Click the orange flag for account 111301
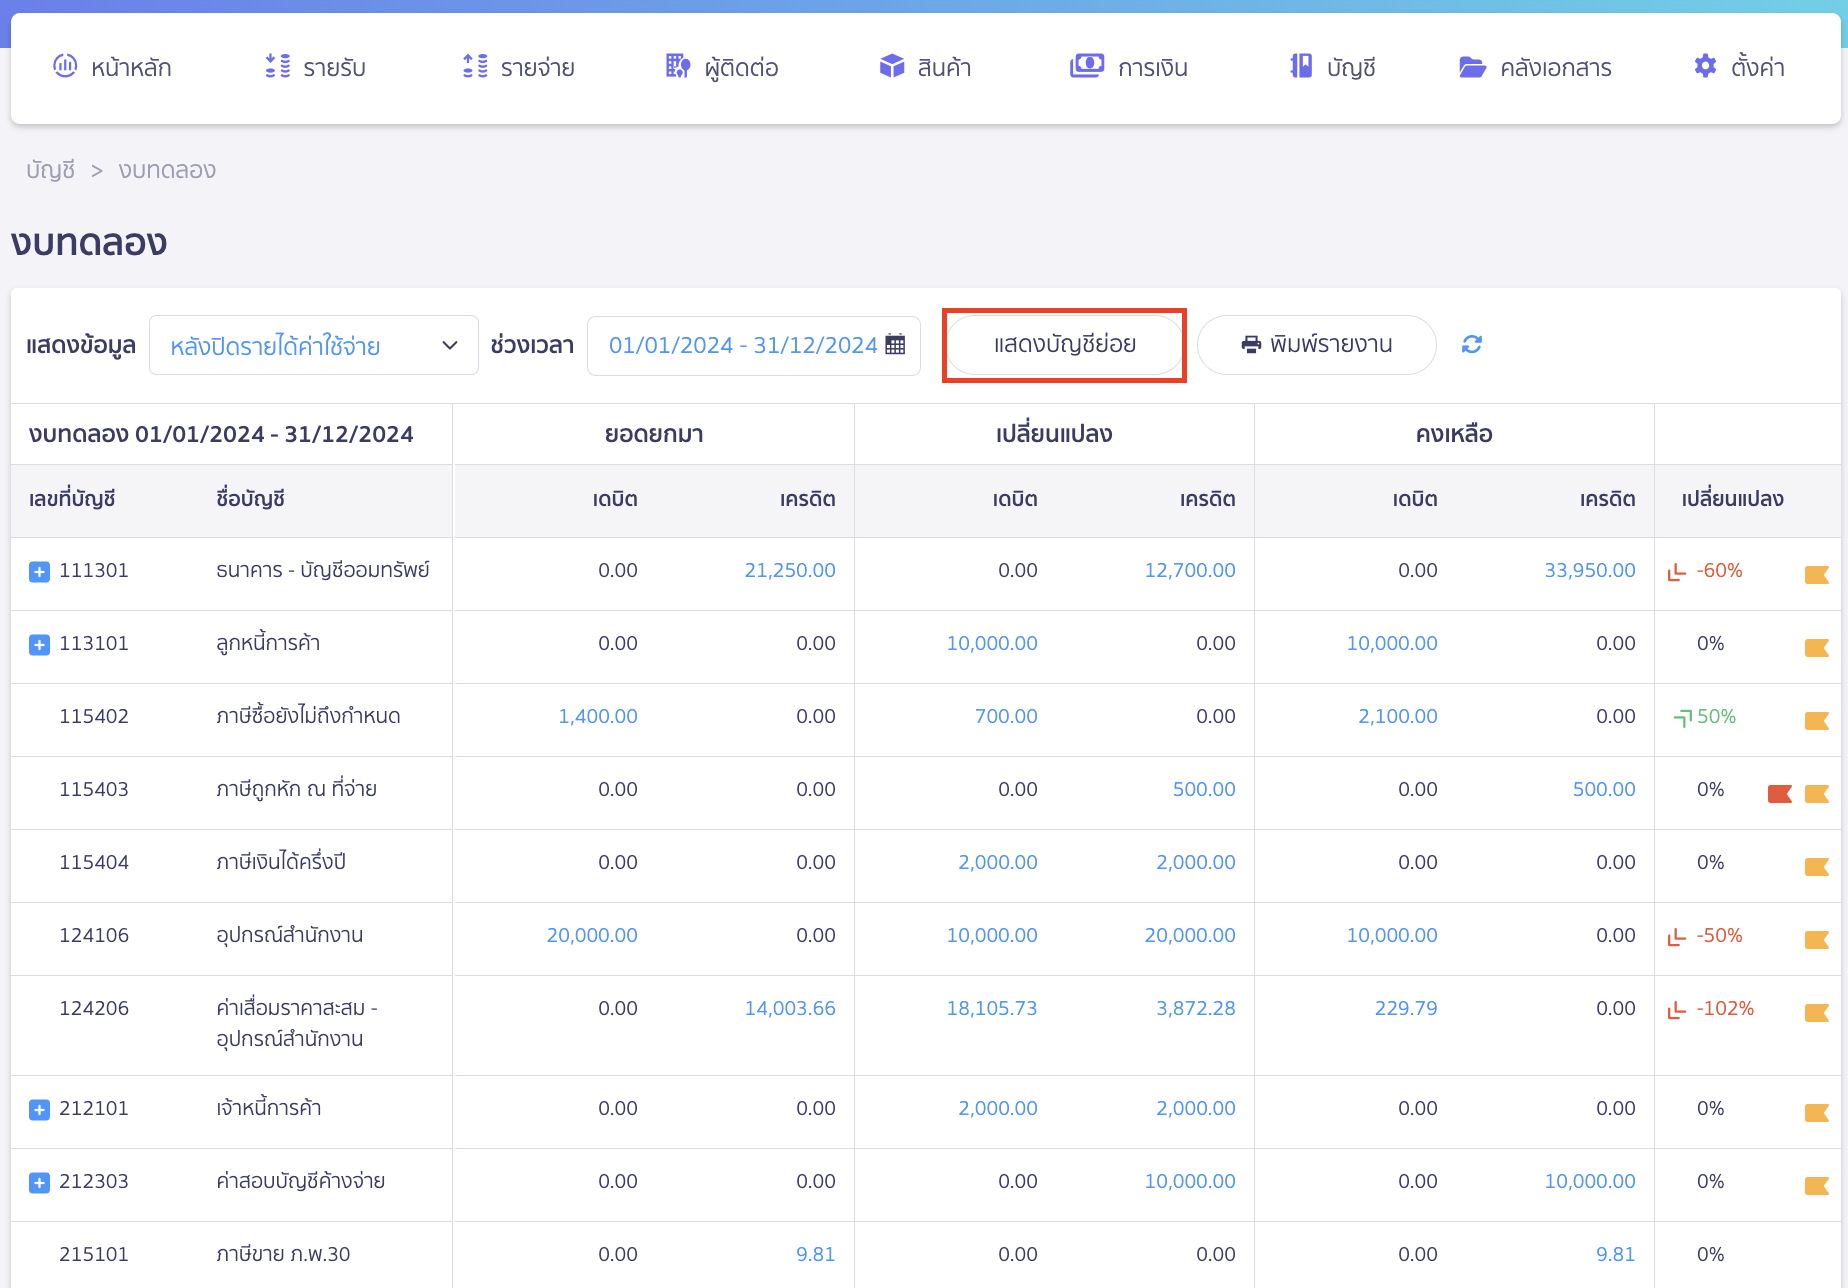Screen dimensions: 1848x1288 point(1816,574)
